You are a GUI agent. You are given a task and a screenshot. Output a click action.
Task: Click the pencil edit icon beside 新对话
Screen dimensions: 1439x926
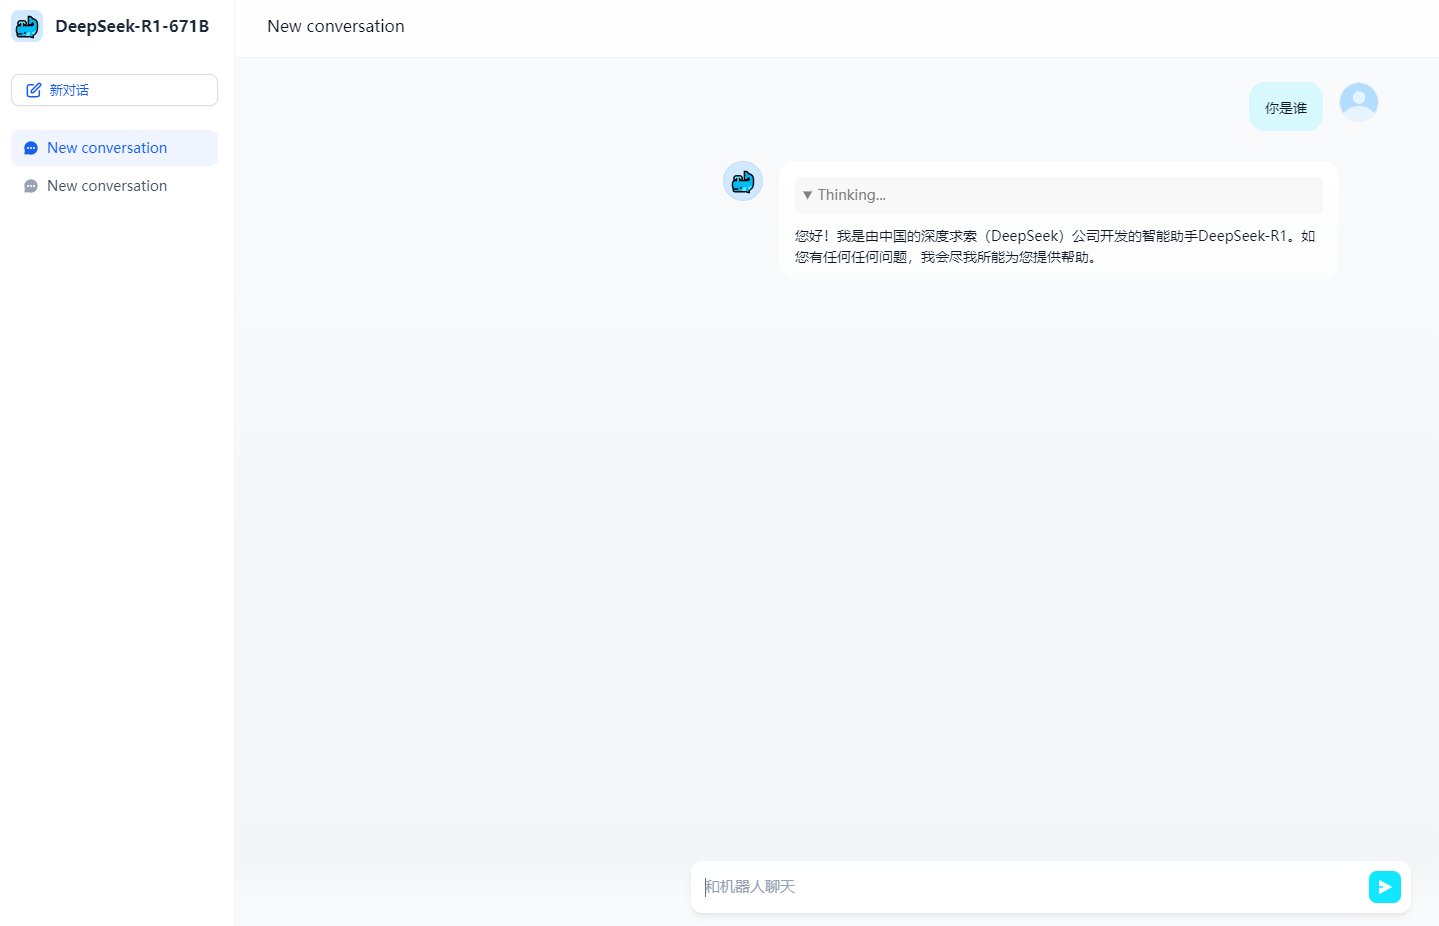click(x=34, y=90)
